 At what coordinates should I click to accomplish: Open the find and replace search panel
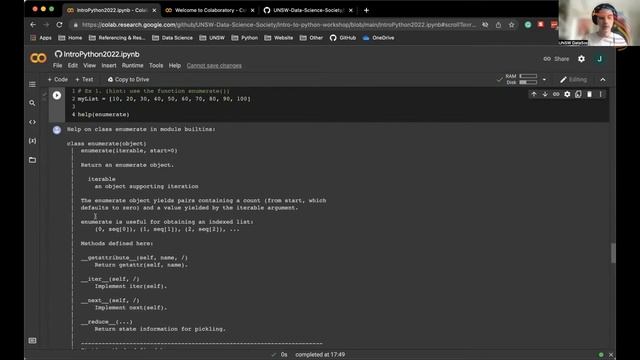point(32,103)
